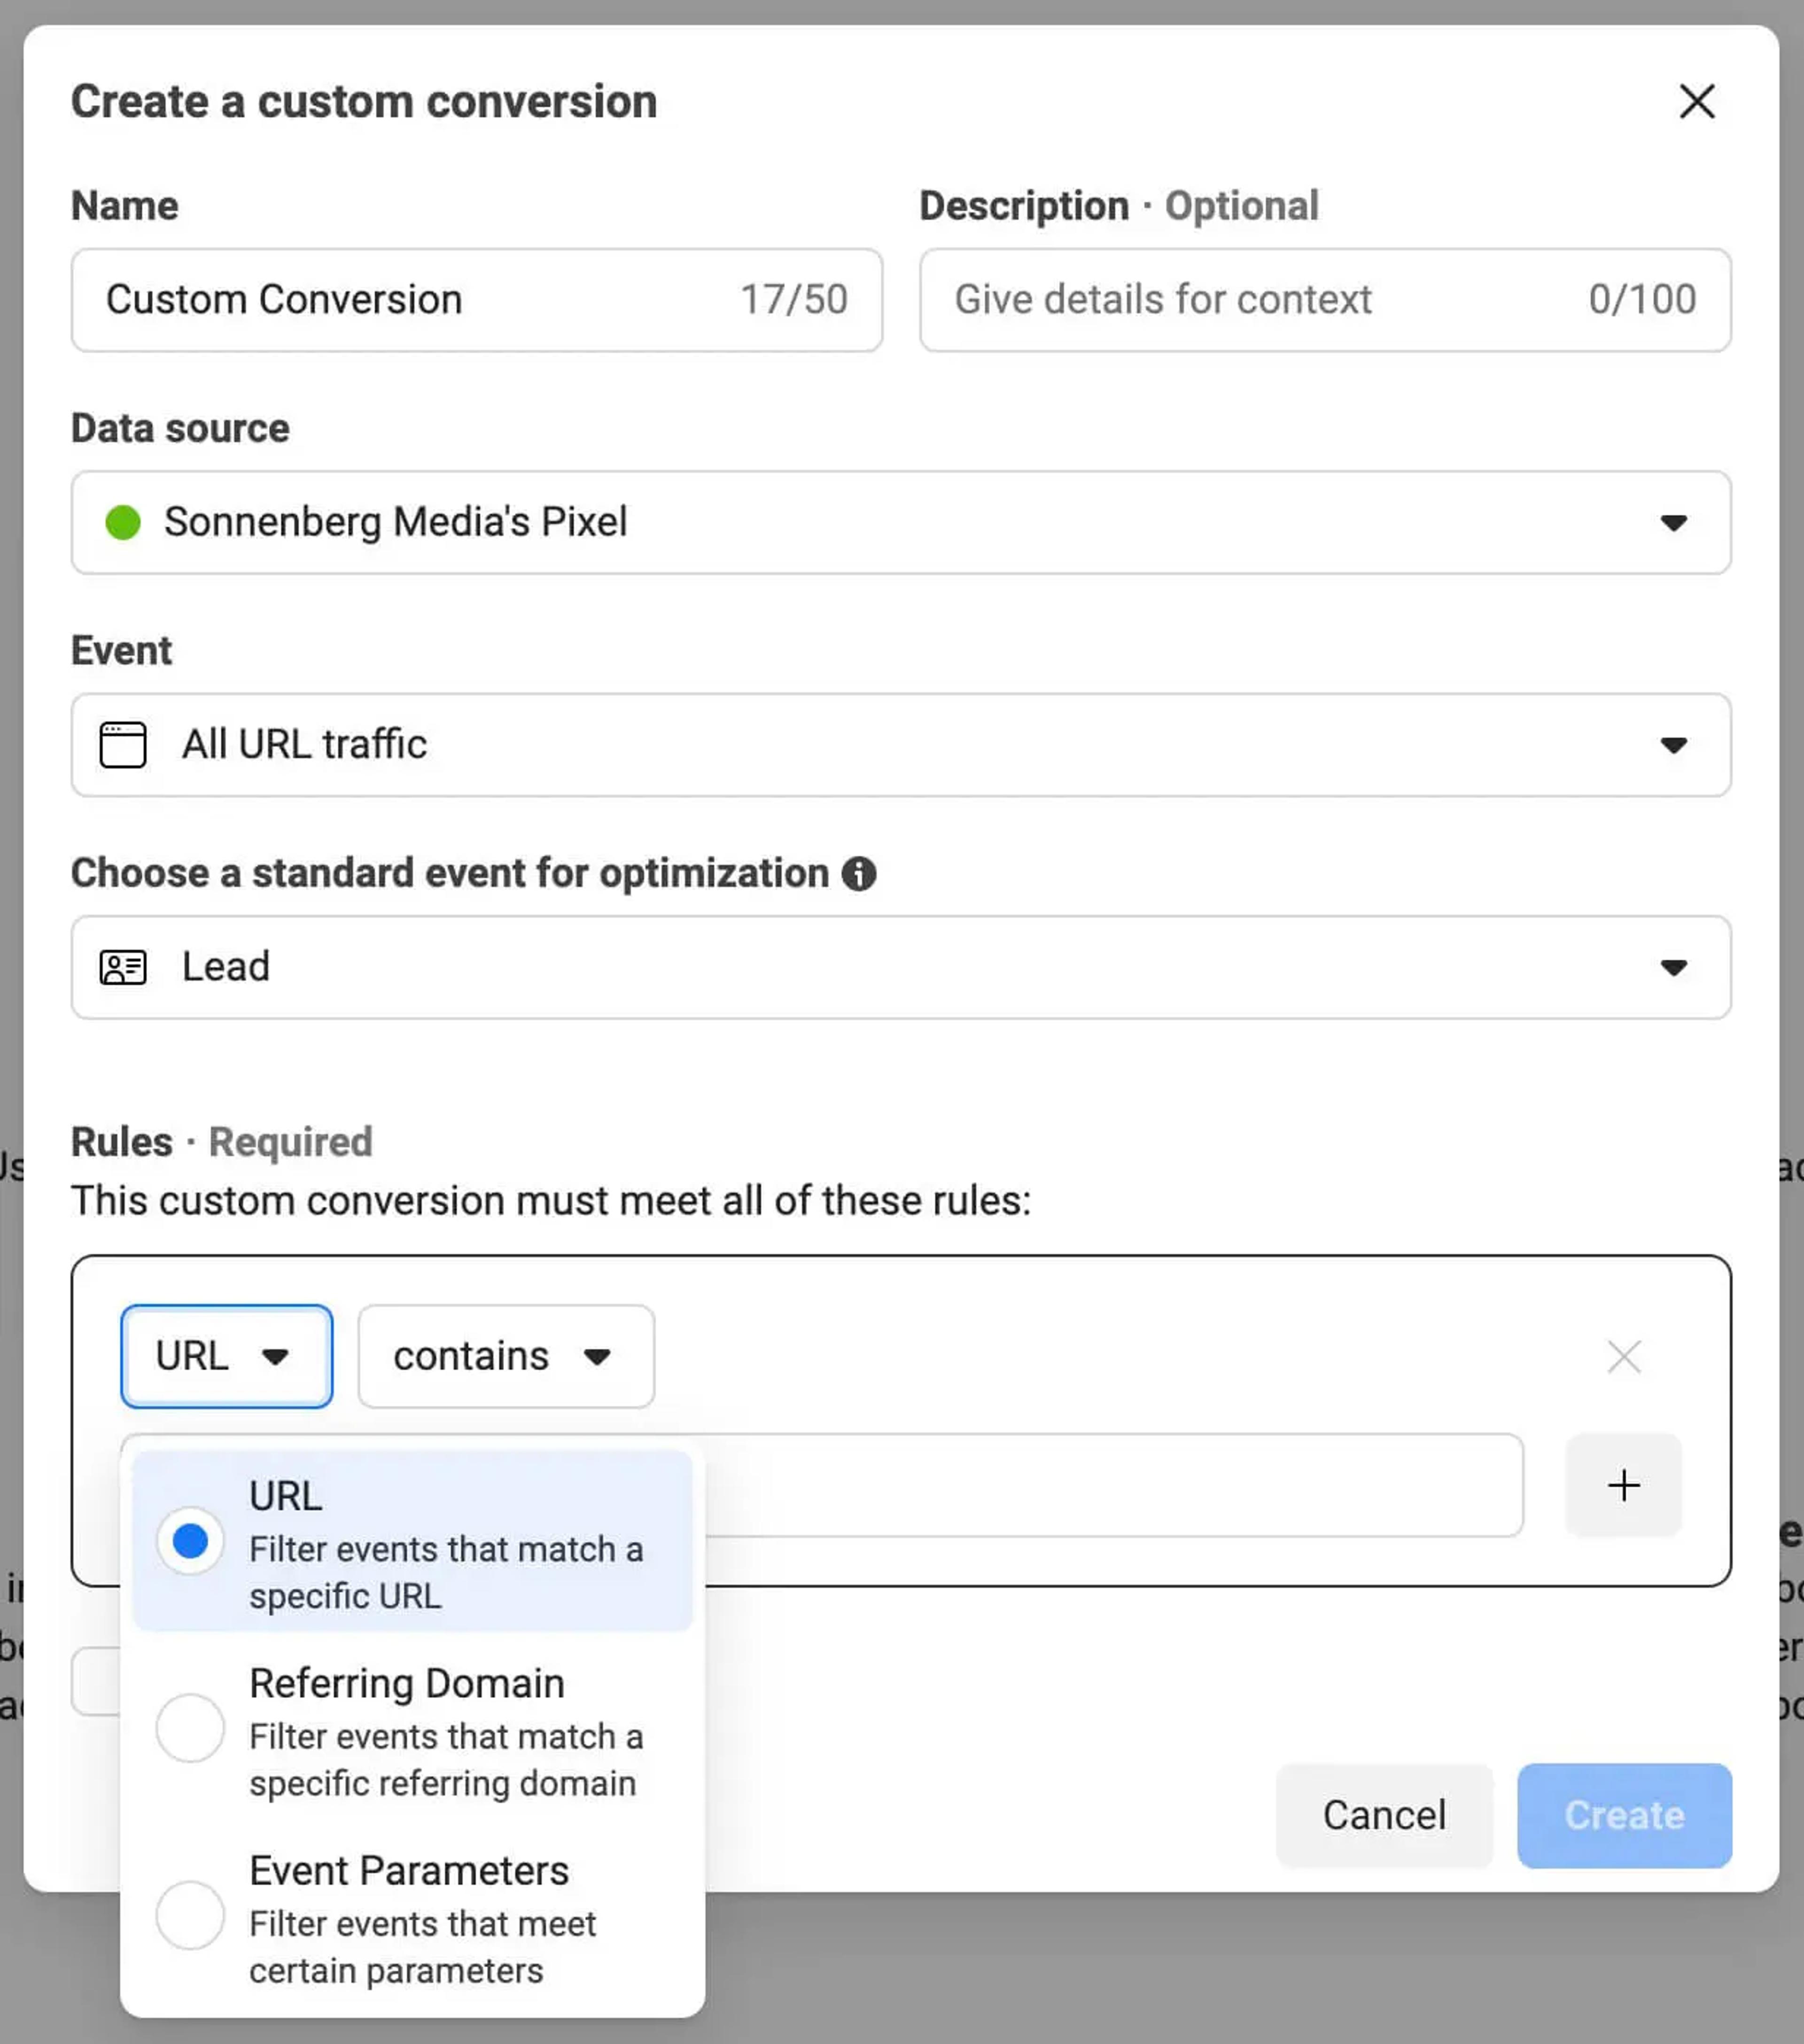Collapse the URL rule type dropdown
1804x2044 pixels.
pyautogui.click(x=227, y=1357)
